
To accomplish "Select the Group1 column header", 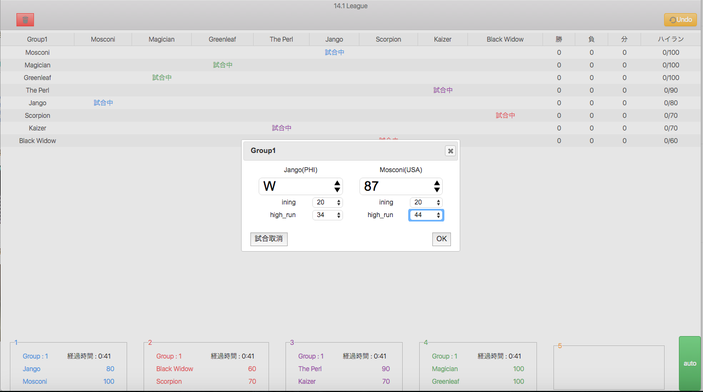I will point(37,39).
